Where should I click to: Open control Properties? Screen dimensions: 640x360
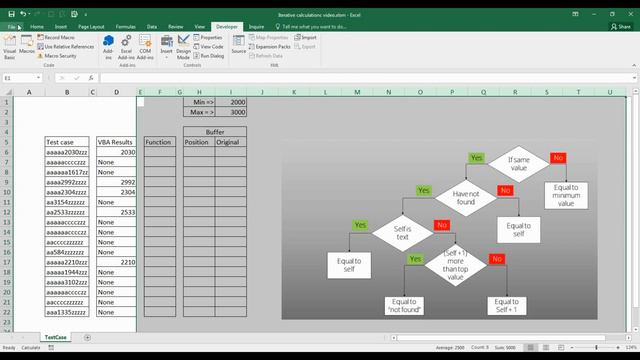tap(208, 37)
